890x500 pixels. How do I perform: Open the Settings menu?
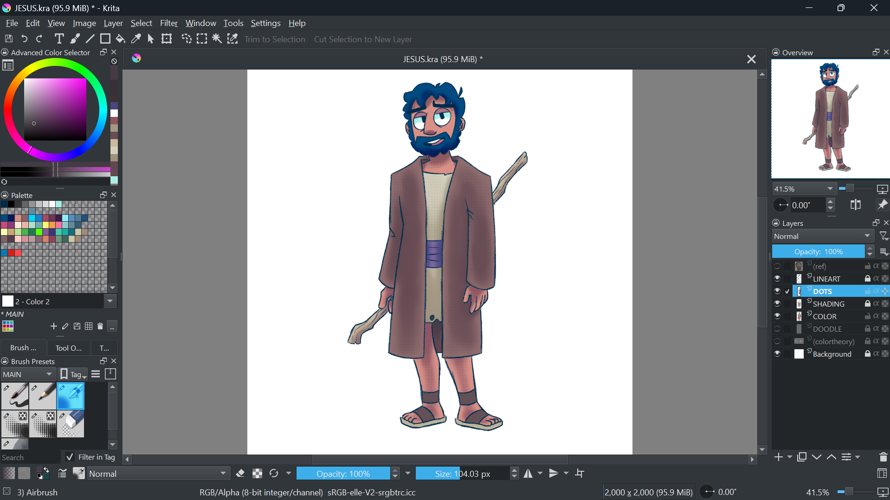[x=265, y=23]
